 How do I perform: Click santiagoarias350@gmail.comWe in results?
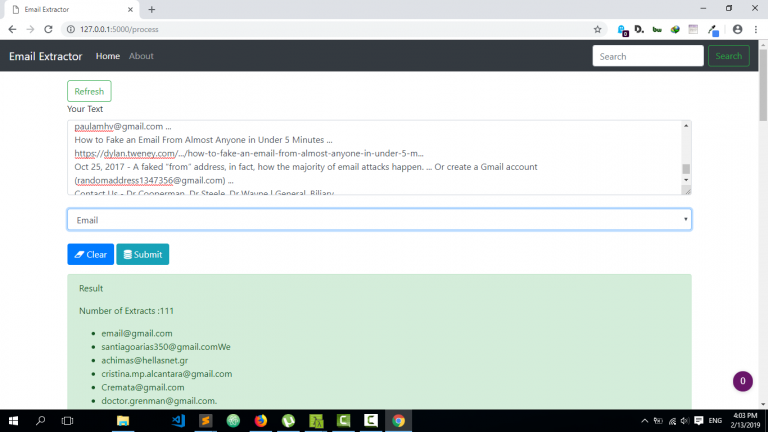point(166,347)
